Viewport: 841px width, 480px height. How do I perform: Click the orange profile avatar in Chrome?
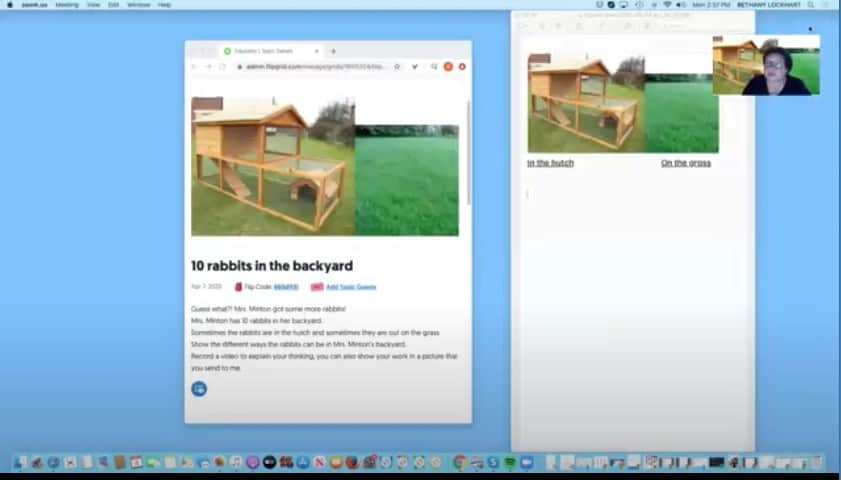click(x=448, y=67)
